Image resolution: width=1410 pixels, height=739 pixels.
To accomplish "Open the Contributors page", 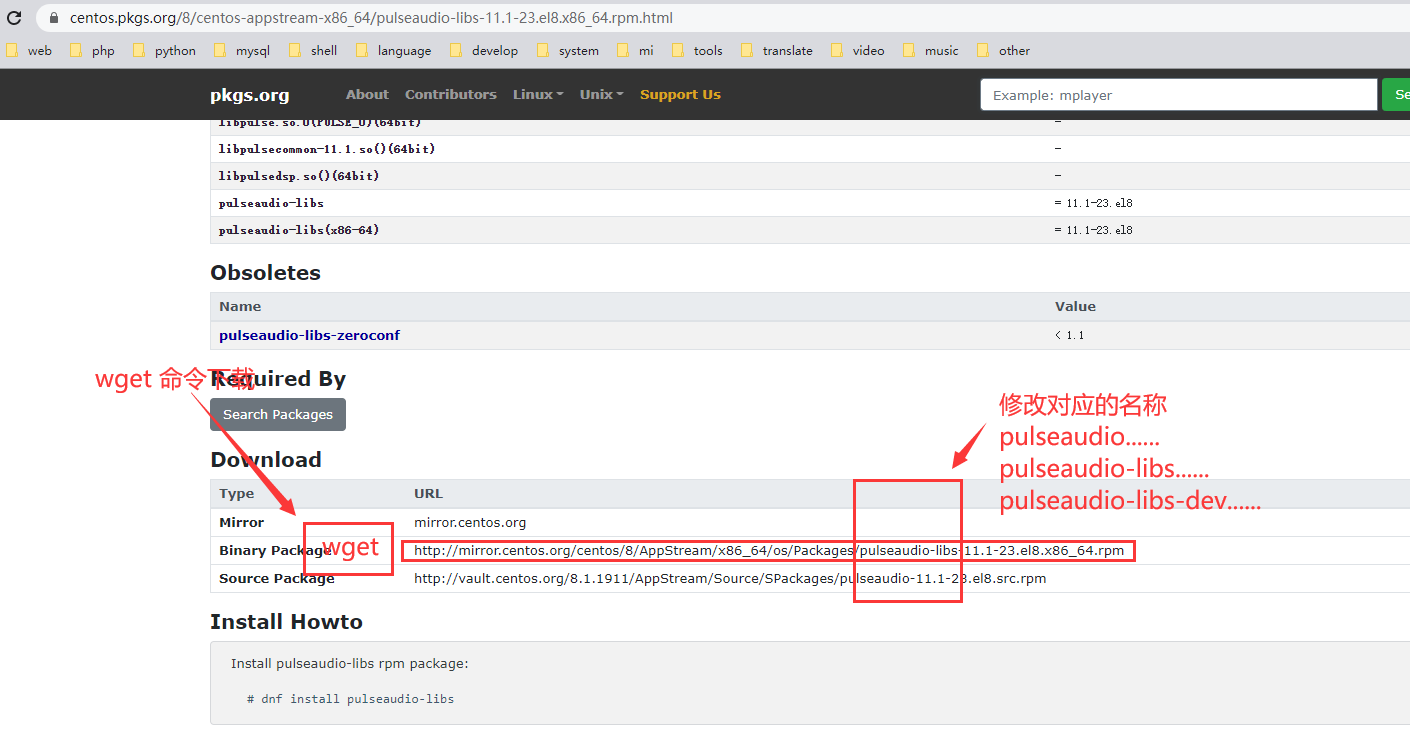I will click(450, 94).
